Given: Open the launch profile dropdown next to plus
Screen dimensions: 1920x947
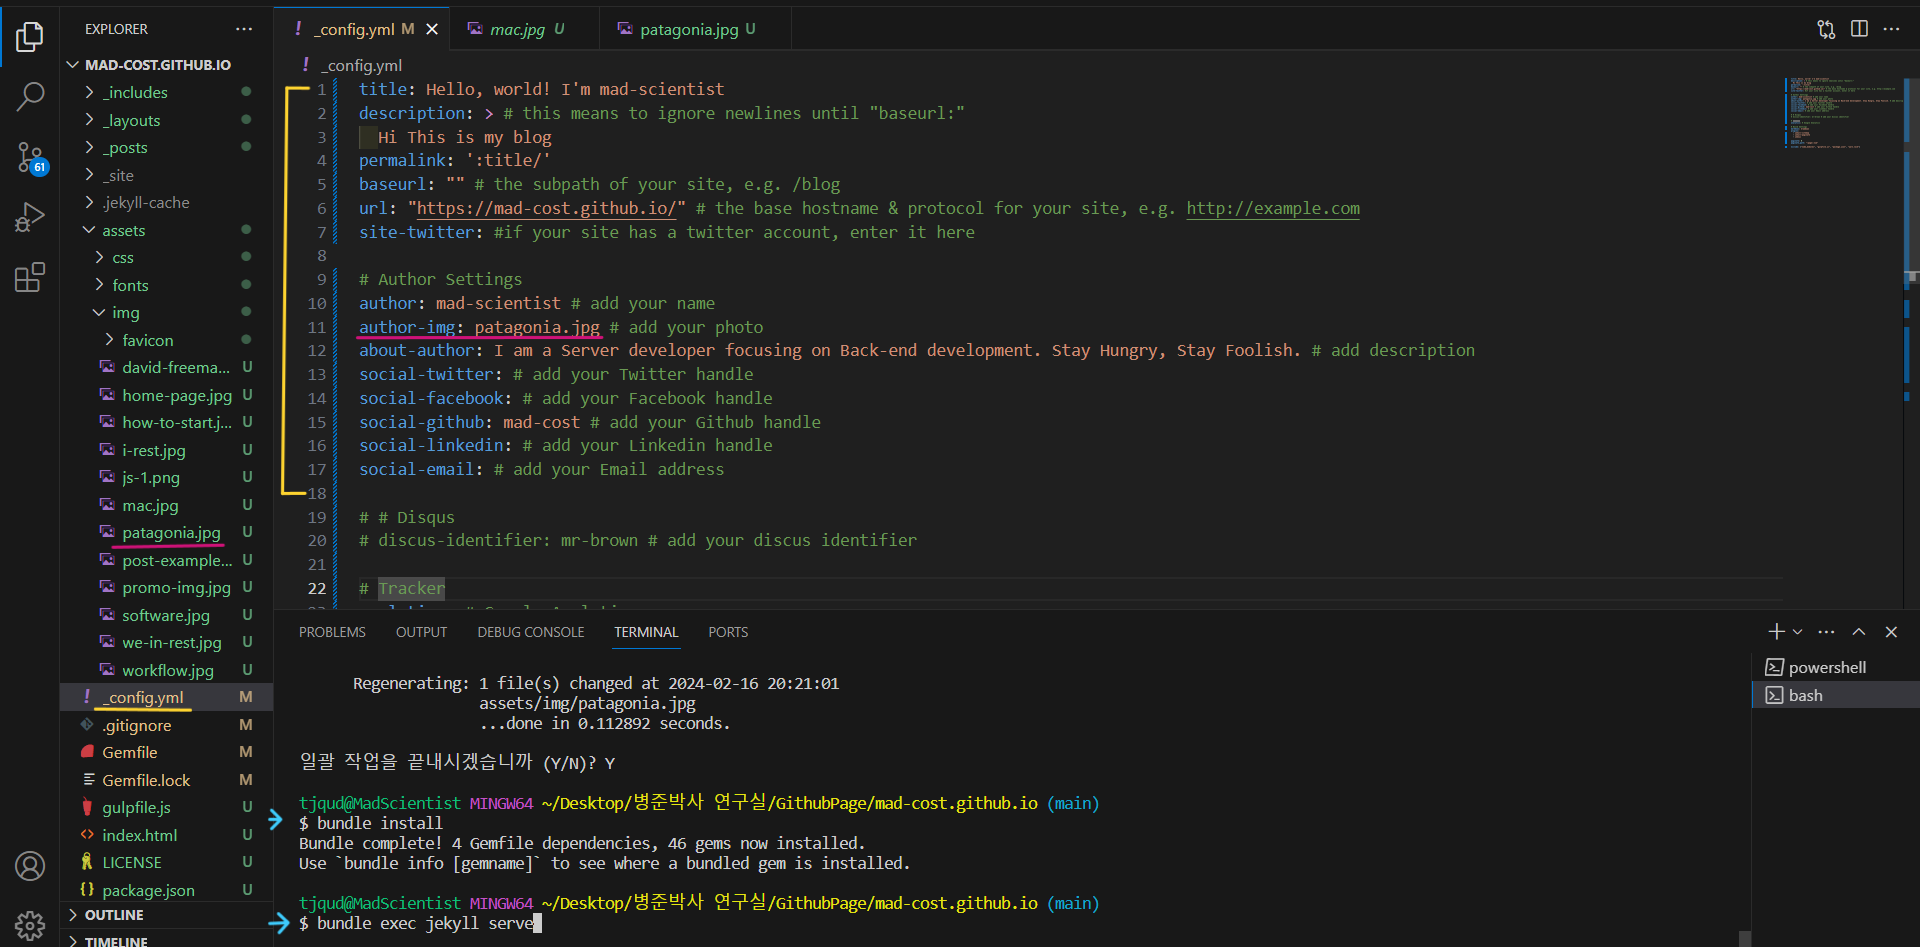Looking at the screenshot, I should [x=1798, y=632].
